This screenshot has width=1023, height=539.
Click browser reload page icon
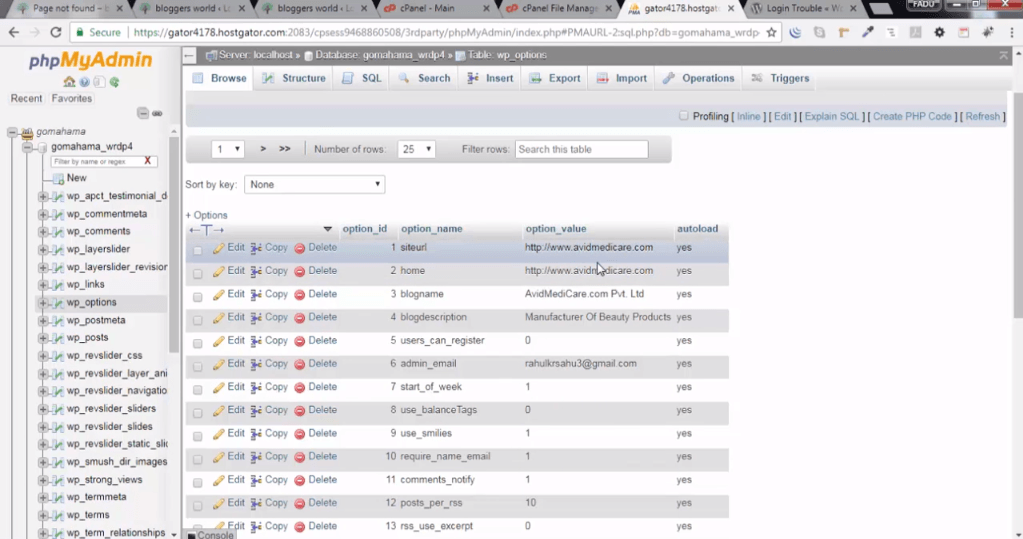point(56,32)
